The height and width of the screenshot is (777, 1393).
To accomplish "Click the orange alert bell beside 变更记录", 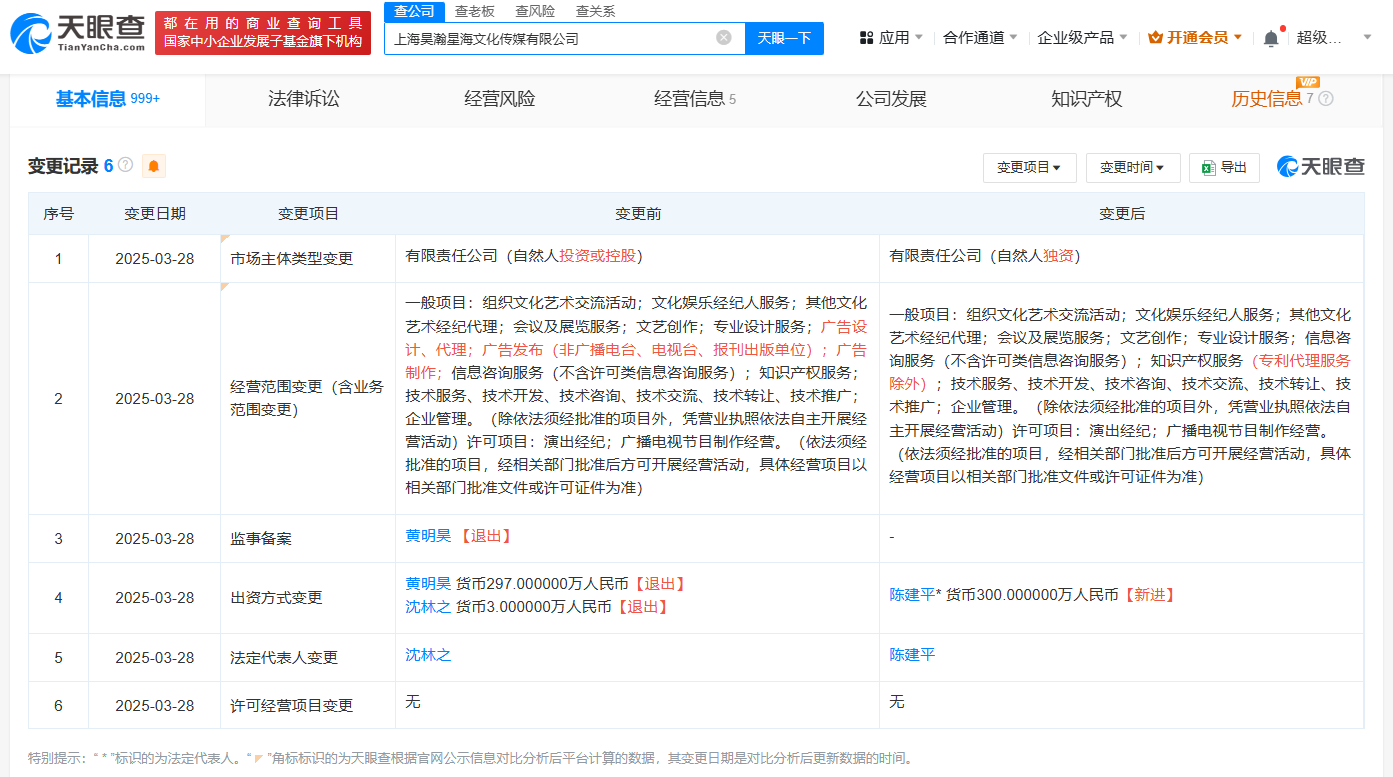I will point(153,166).
